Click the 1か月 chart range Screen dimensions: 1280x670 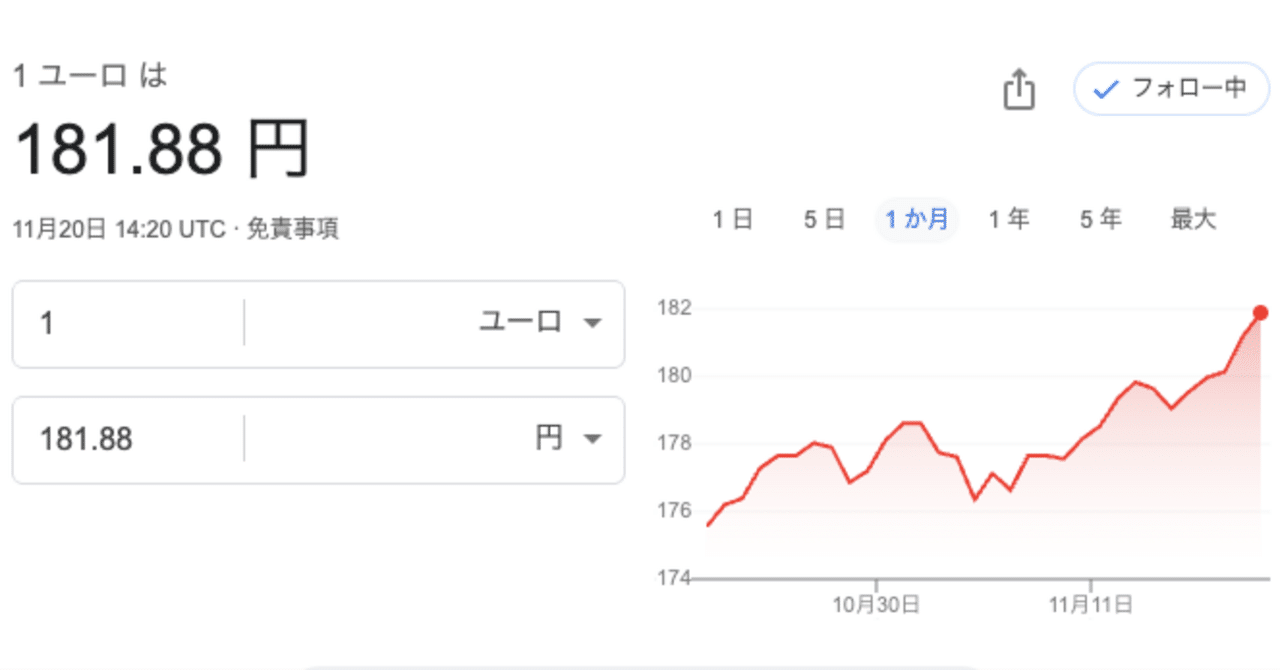click(916, 219)
